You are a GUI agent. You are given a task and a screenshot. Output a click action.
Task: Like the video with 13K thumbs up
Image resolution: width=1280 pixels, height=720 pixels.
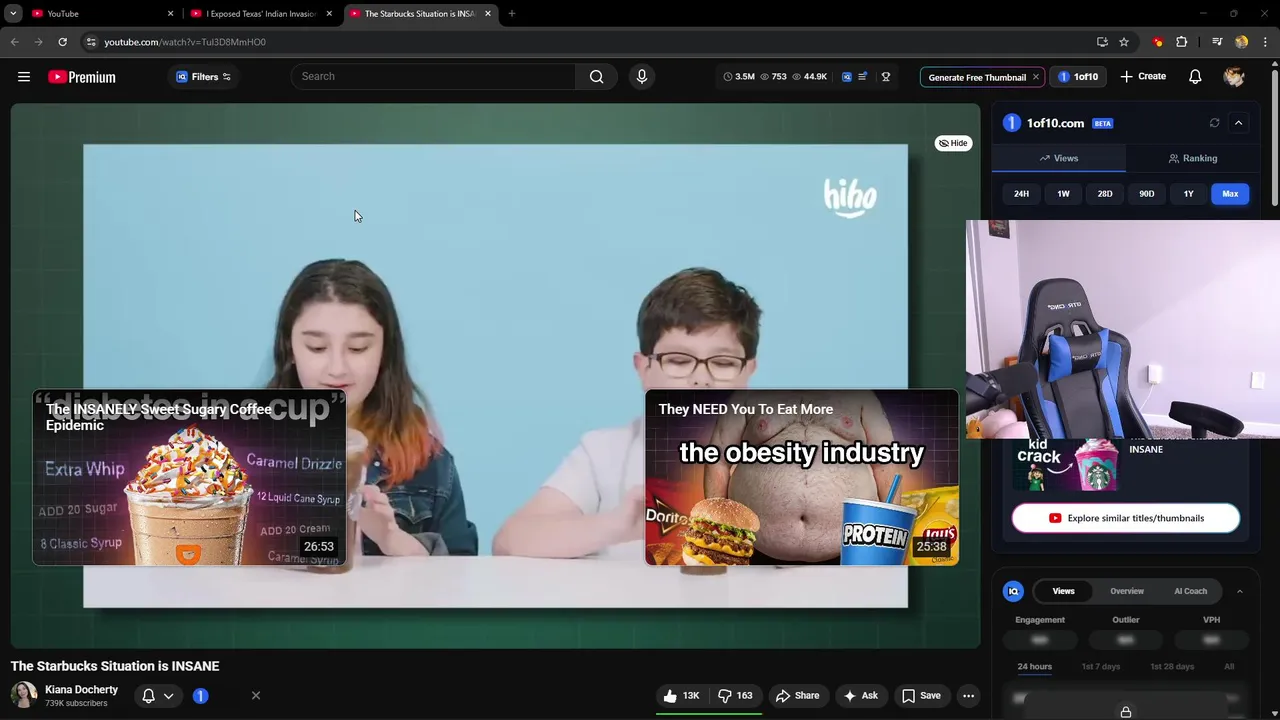click(681, 696)
